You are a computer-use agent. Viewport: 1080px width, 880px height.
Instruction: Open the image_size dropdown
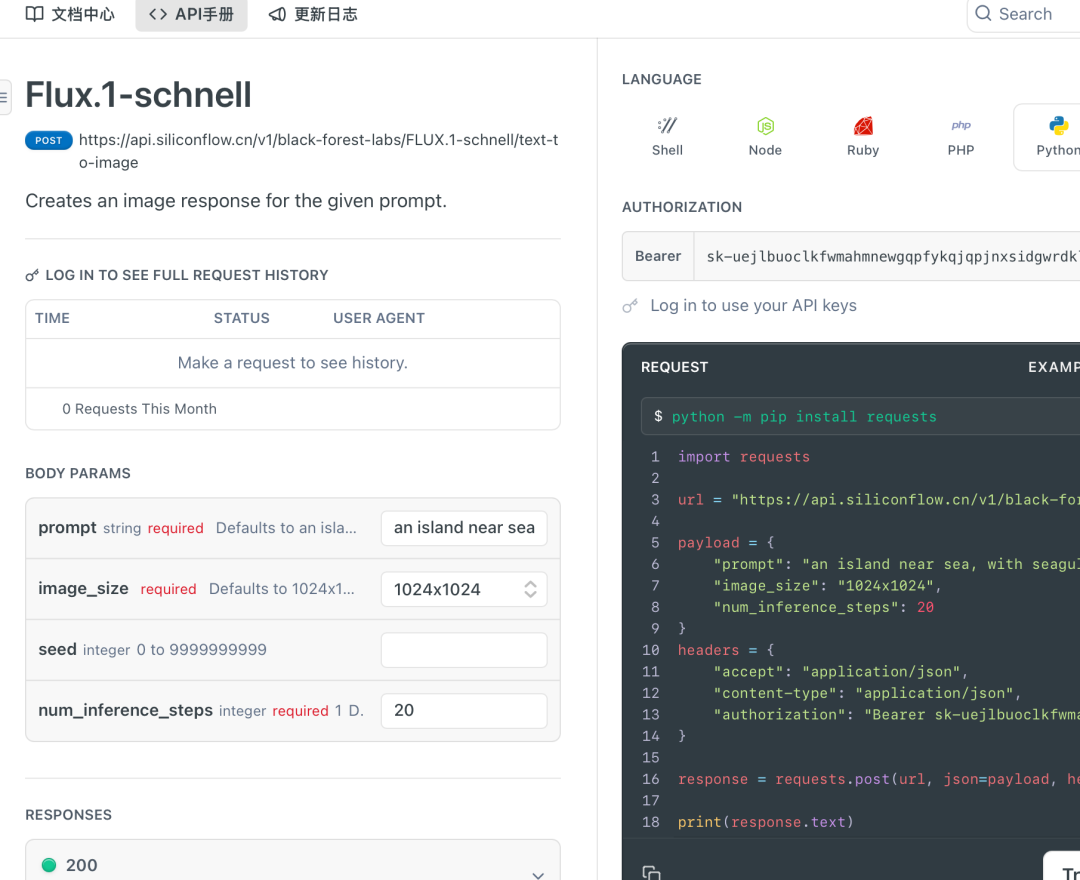click(464, 589)
